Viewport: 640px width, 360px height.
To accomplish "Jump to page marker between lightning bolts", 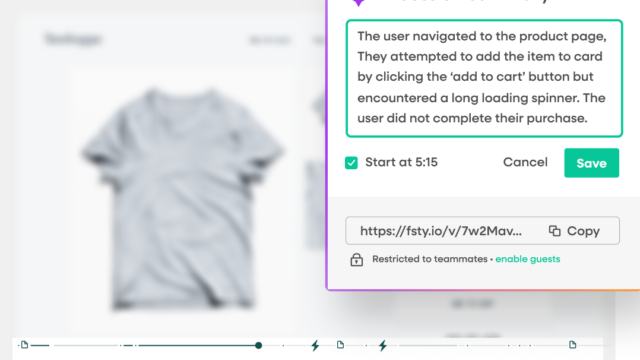I will pos(340,345).
